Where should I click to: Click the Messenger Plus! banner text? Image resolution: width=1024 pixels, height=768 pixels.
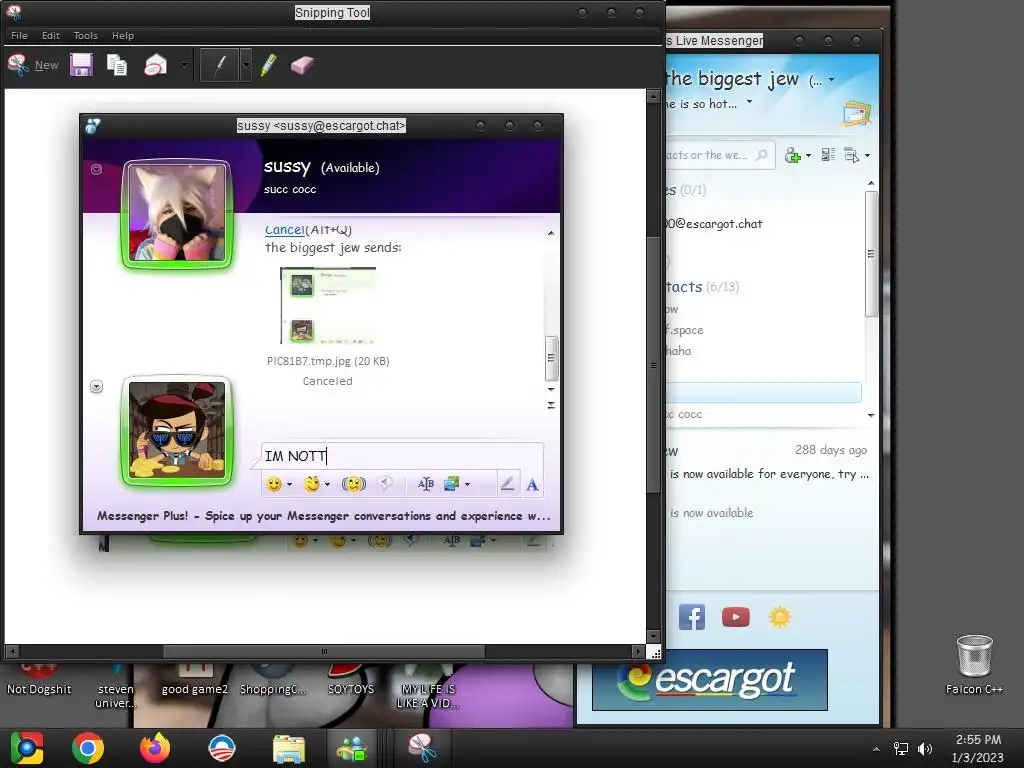(x=324, y=516)
